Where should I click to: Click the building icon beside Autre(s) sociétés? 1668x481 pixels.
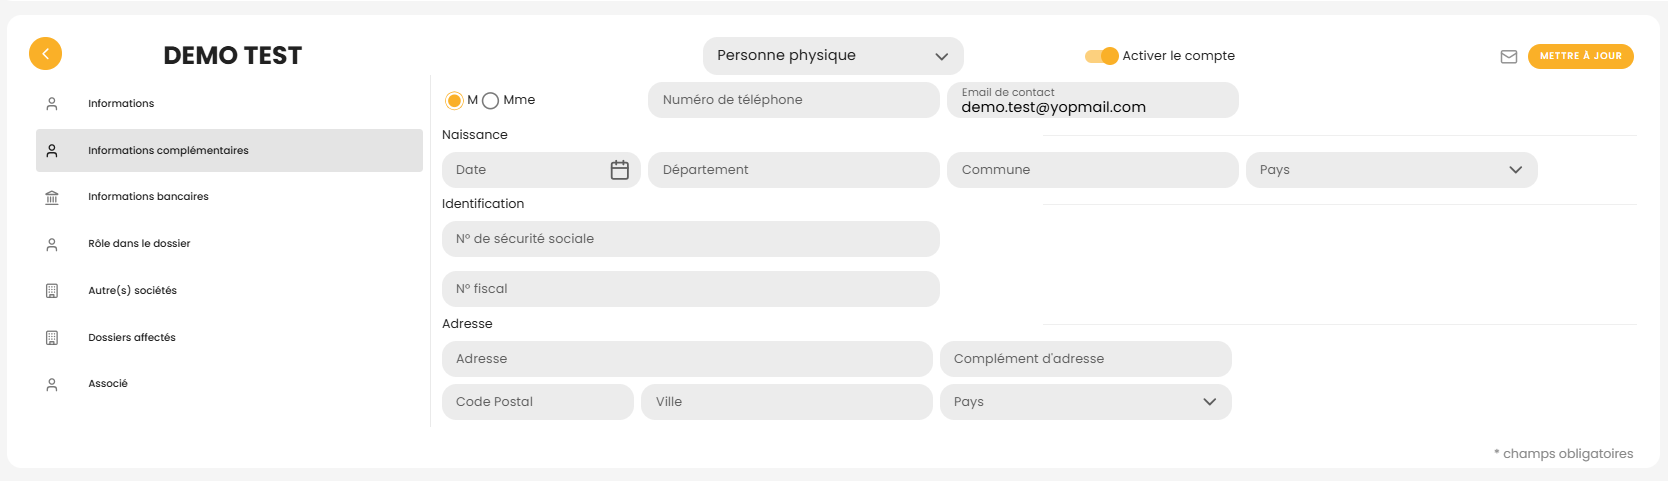(52, 291)
